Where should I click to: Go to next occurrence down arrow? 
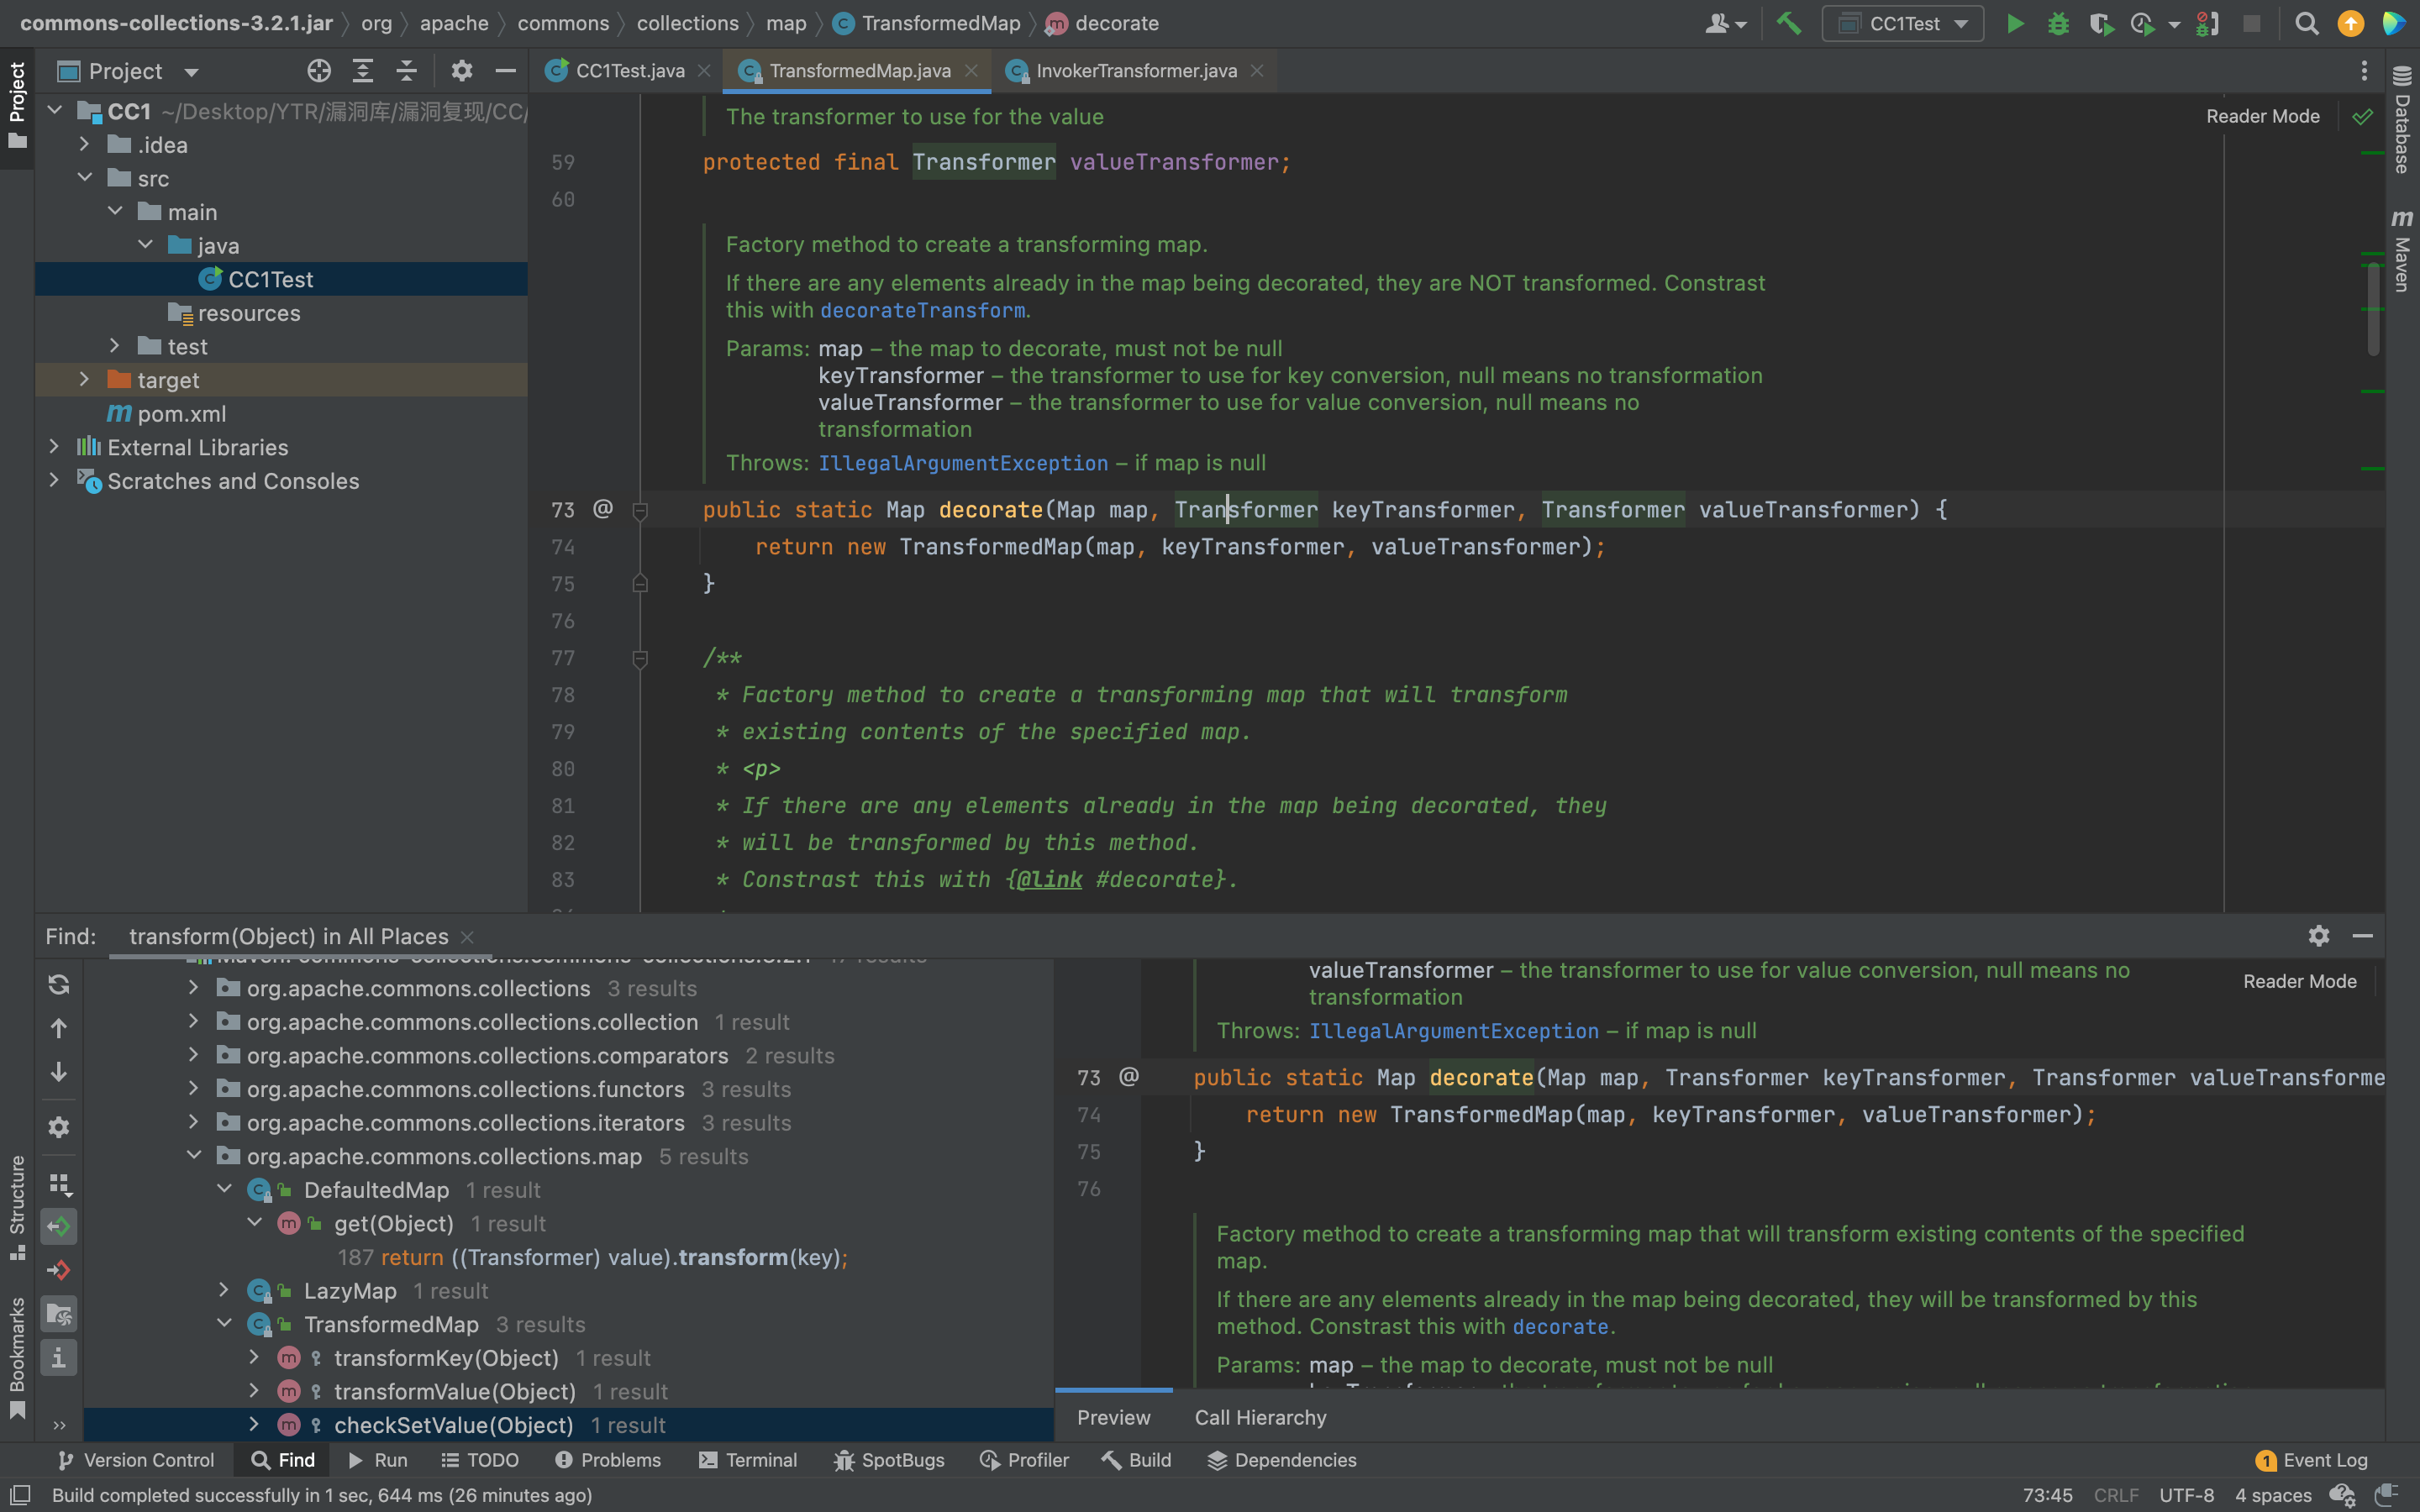coord(59,1072)
